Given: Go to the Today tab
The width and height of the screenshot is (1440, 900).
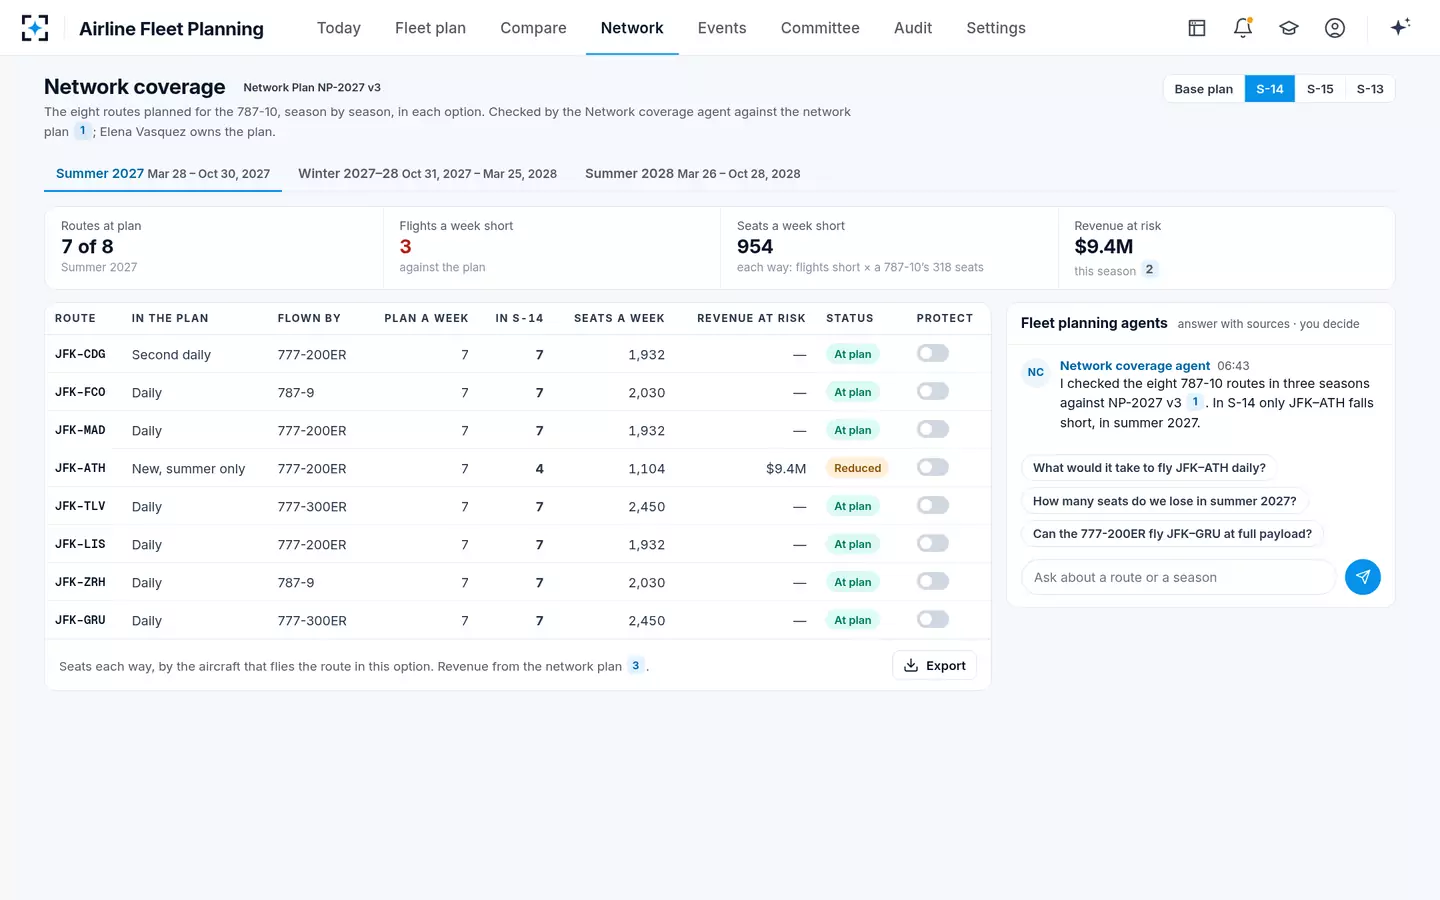Looking at the screenshot, I should click(339, 28).
